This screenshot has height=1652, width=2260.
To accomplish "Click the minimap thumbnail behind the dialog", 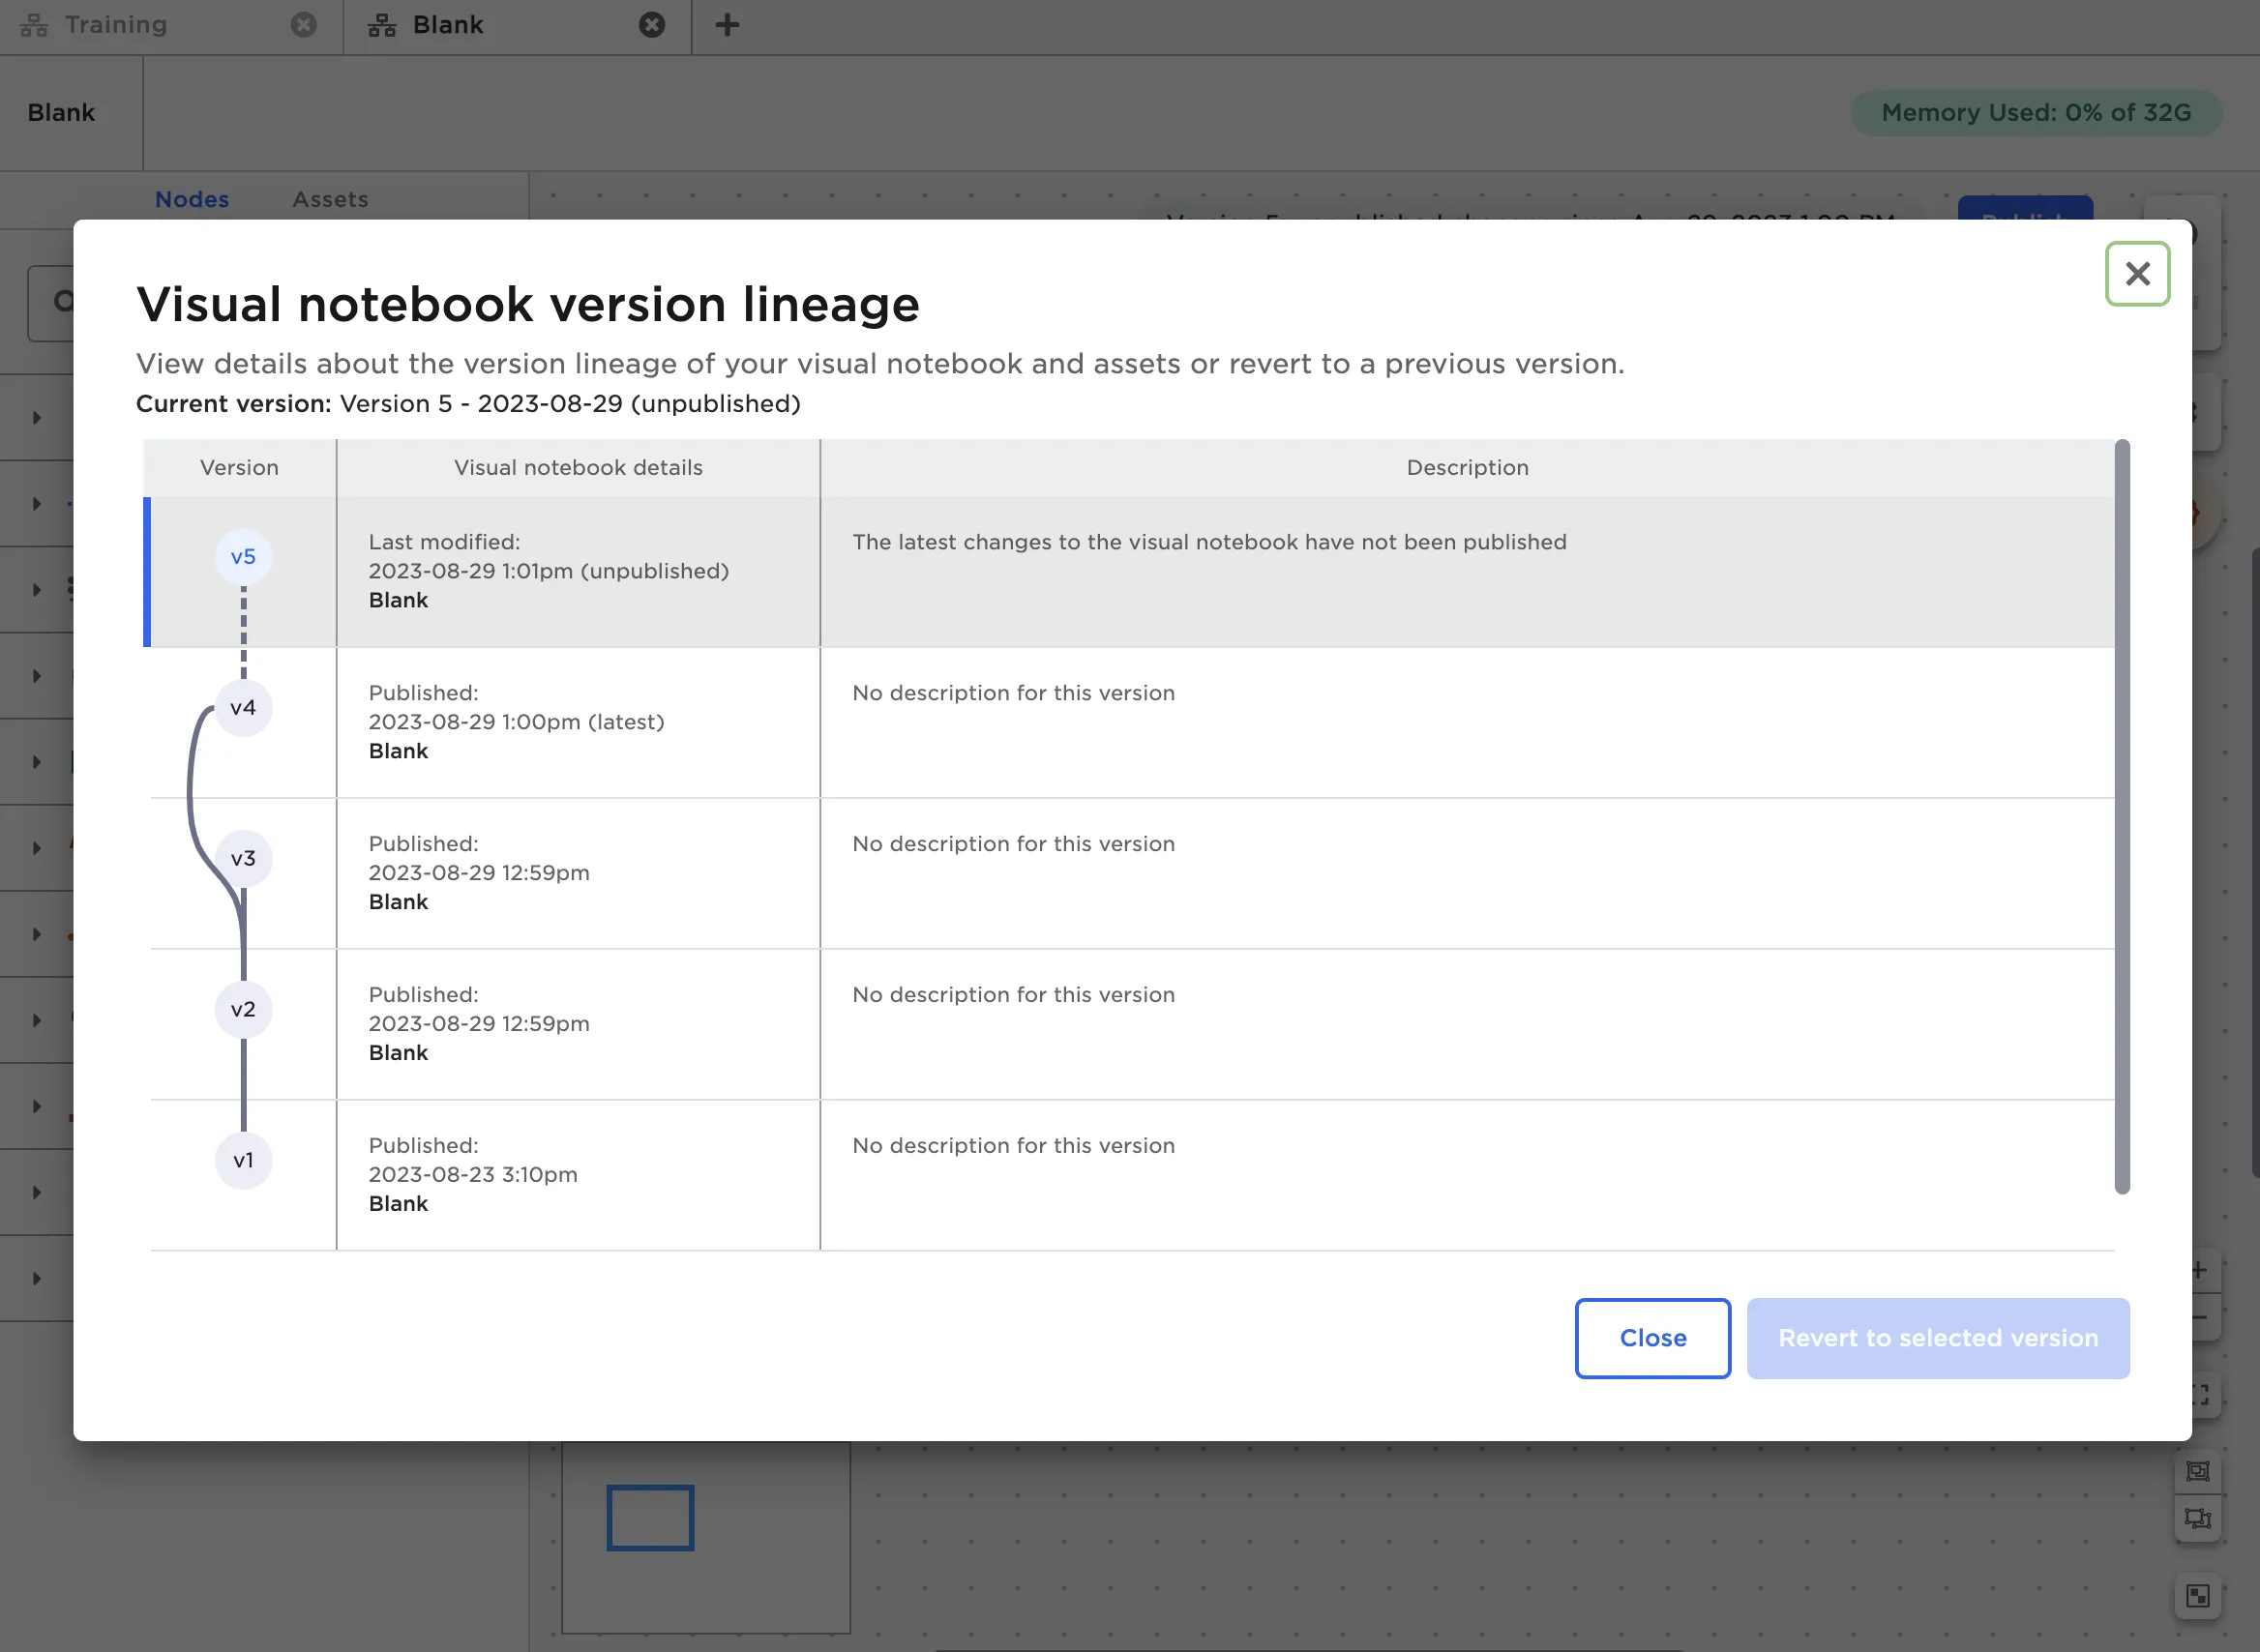I will 705,1536.
